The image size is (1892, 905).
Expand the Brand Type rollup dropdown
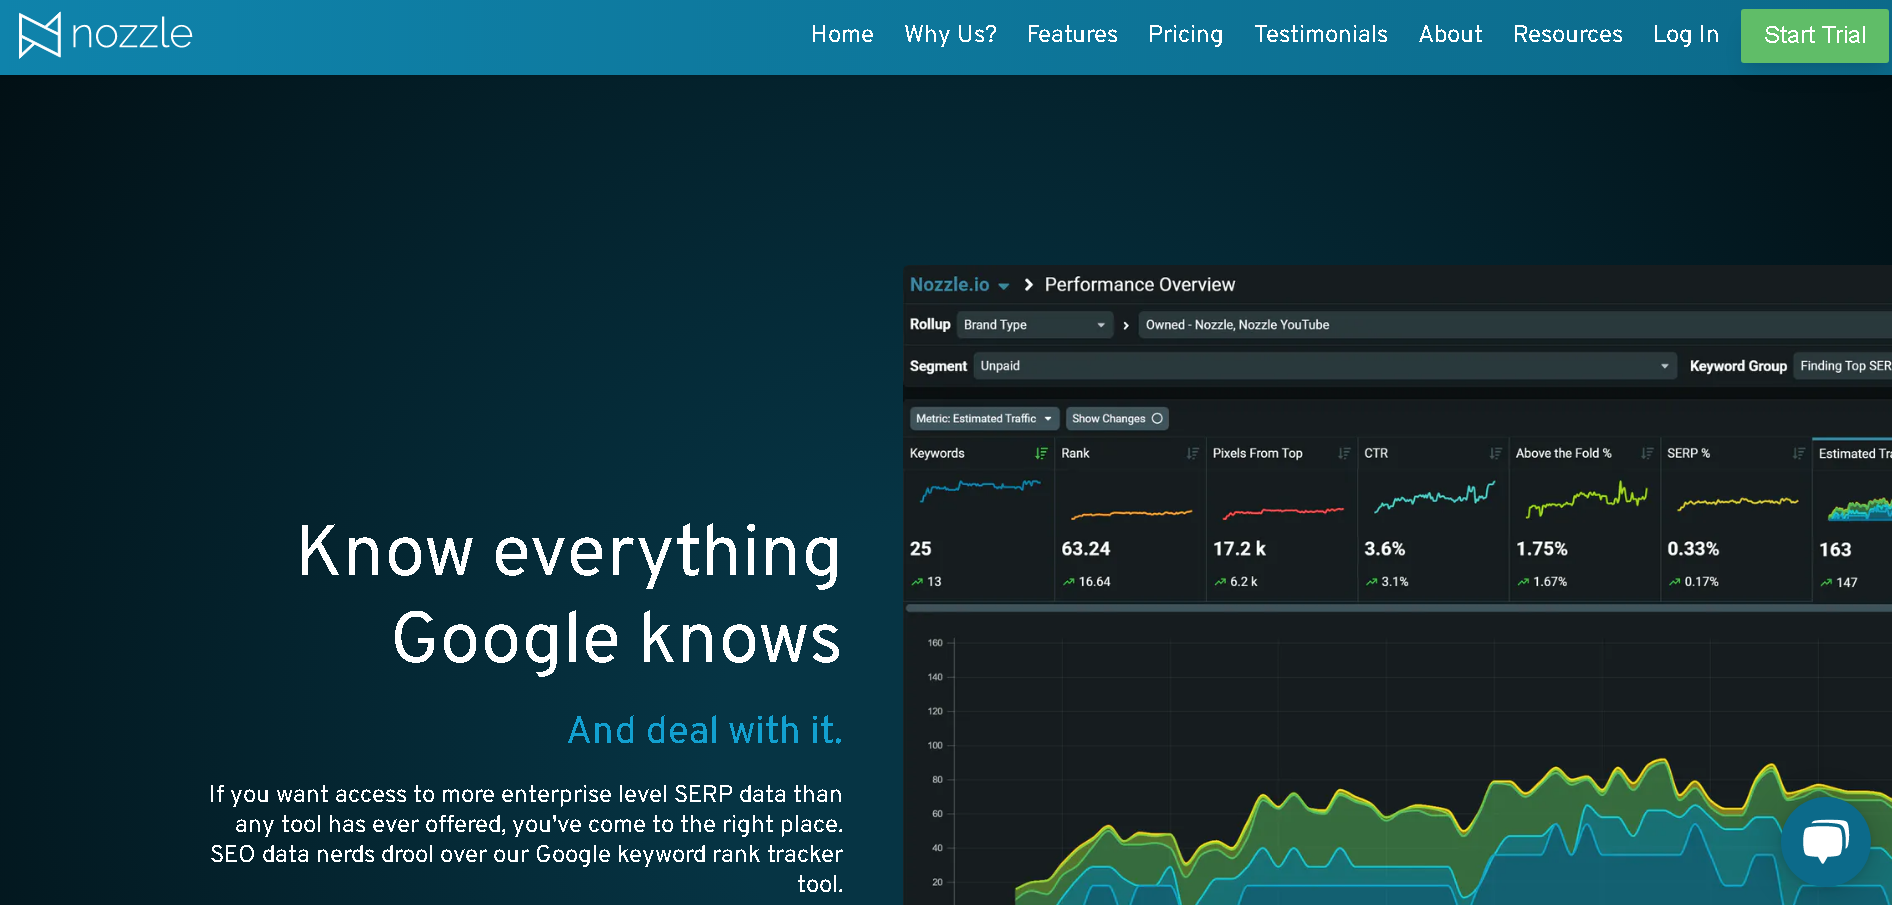click(x=1035, y=325)
